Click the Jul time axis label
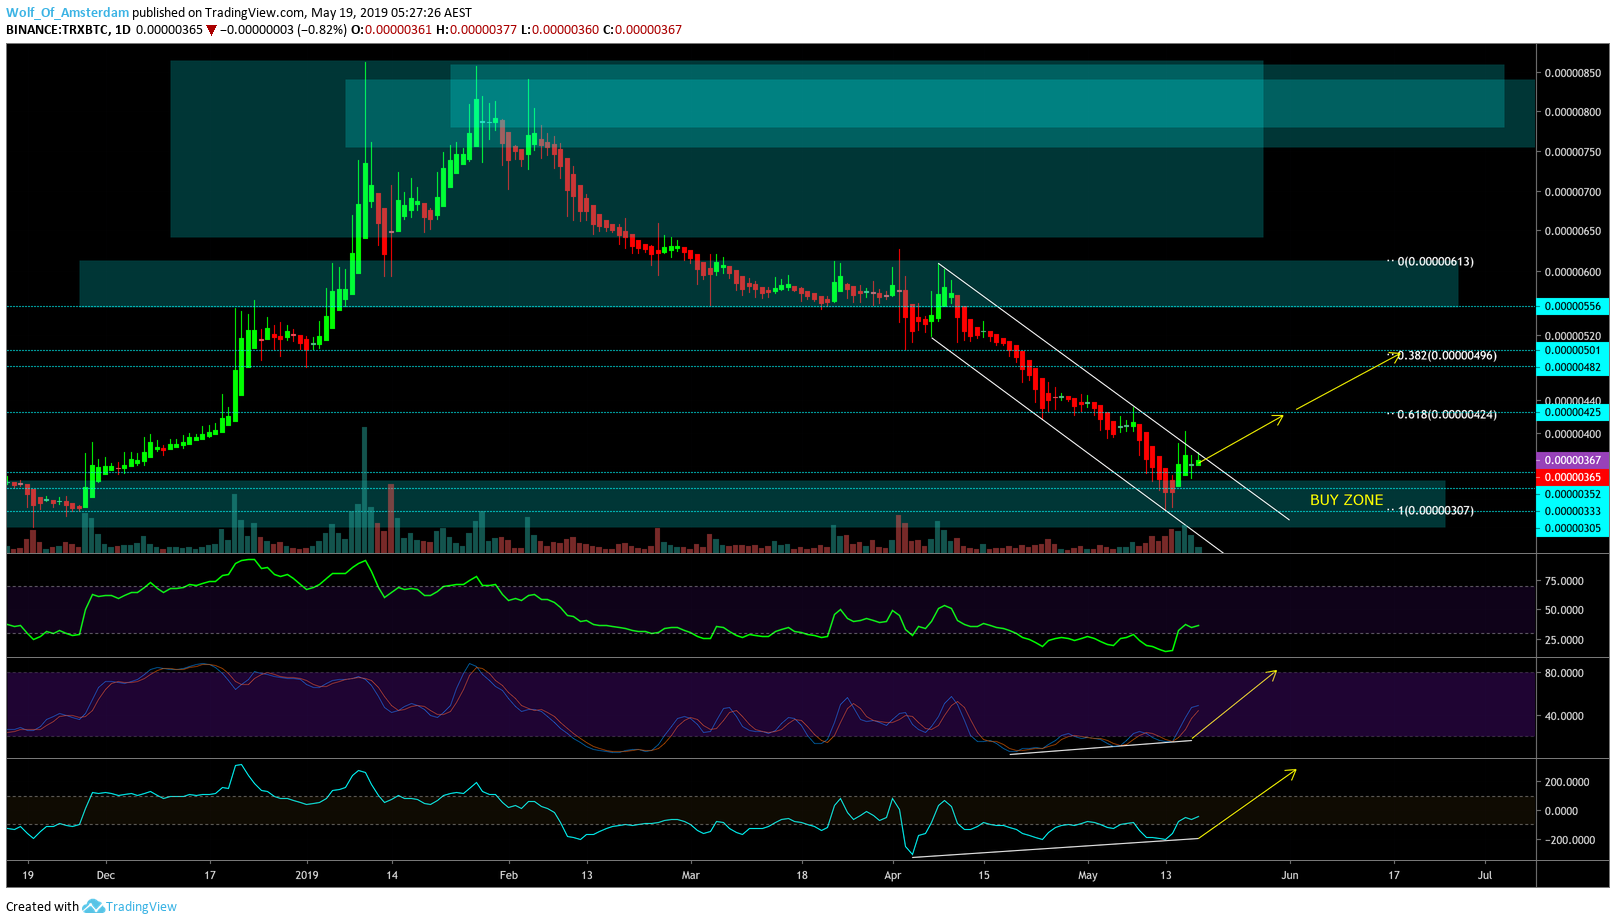Image resolution: width=1616 pixels, height=924 pixels. pos(1485,875)
